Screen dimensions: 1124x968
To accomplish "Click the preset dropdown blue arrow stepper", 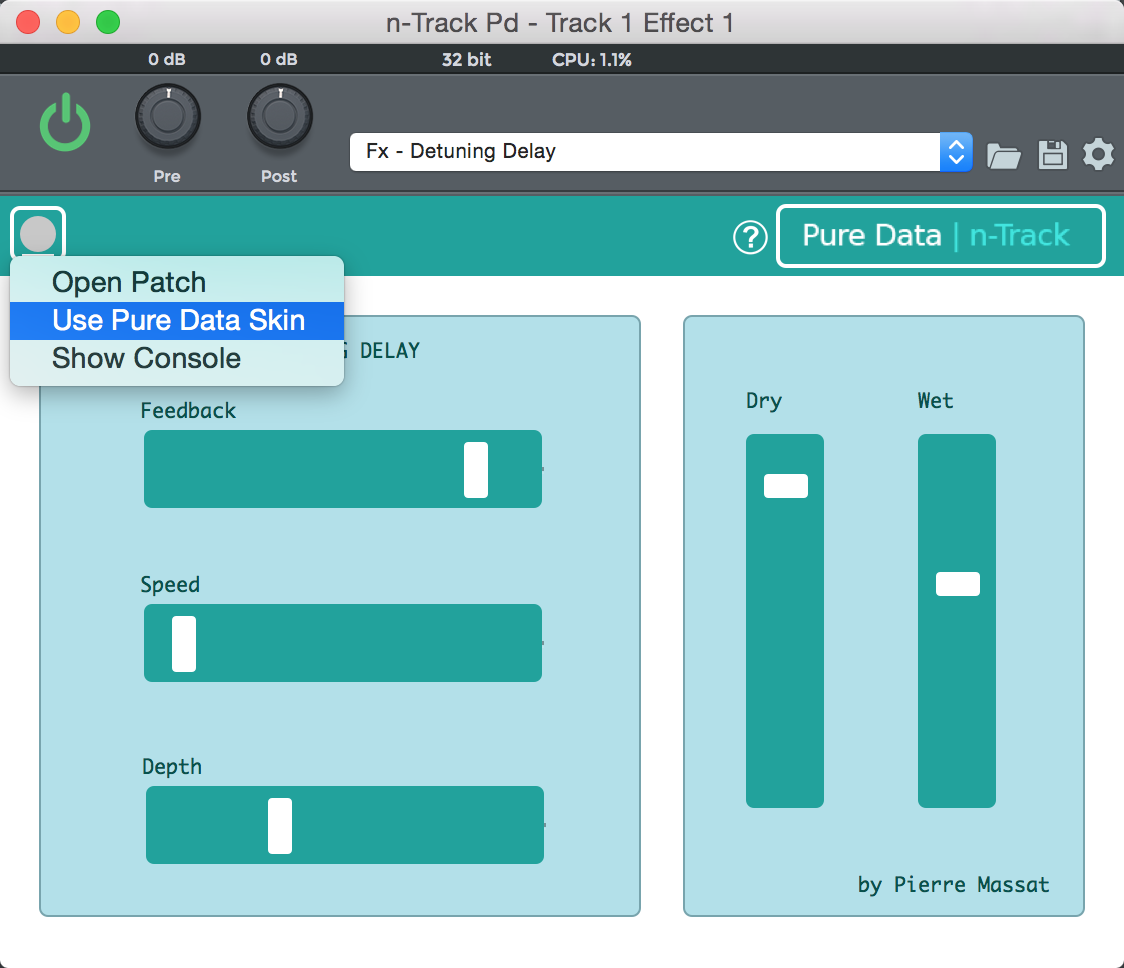I will click(956, 152).
